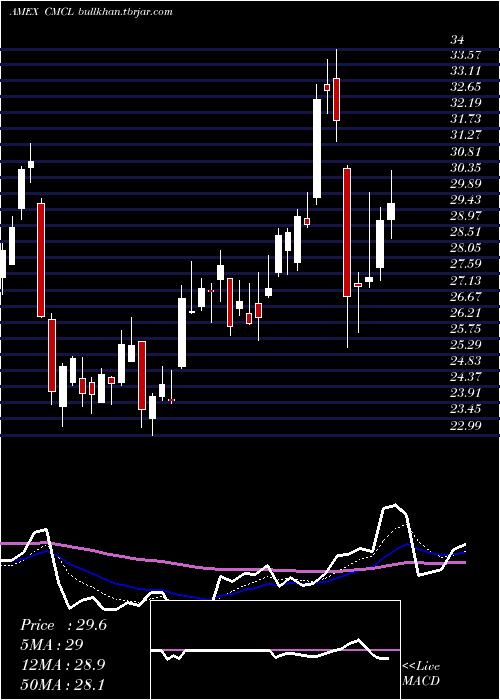The width and height of the screenshot is (500, 700).
Task: Click the 23.45 price axis label
Action: [x=465, y=409]
